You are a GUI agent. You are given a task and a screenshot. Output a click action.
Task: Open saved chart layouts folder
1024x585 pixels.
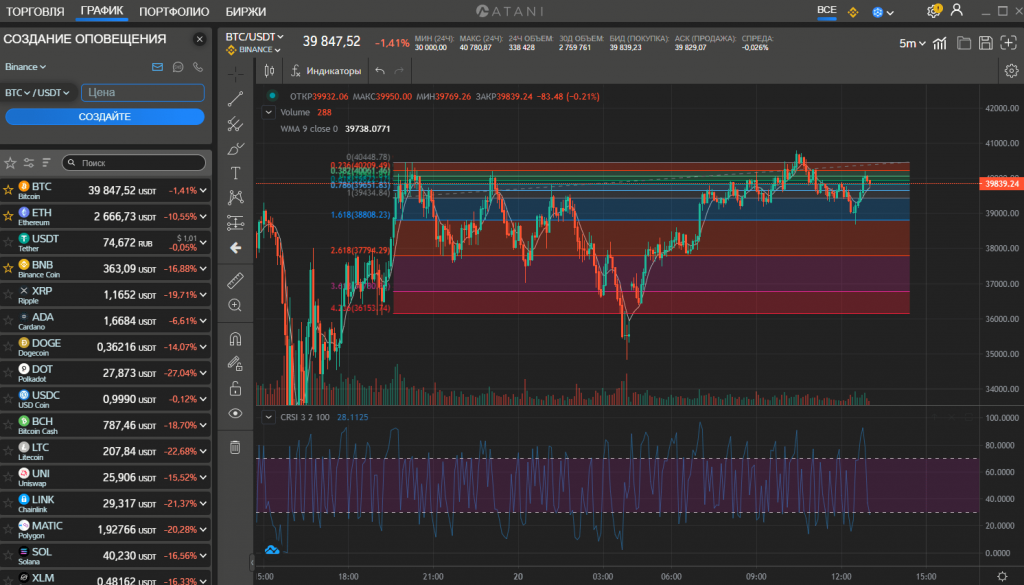click(x=964, y=43)
